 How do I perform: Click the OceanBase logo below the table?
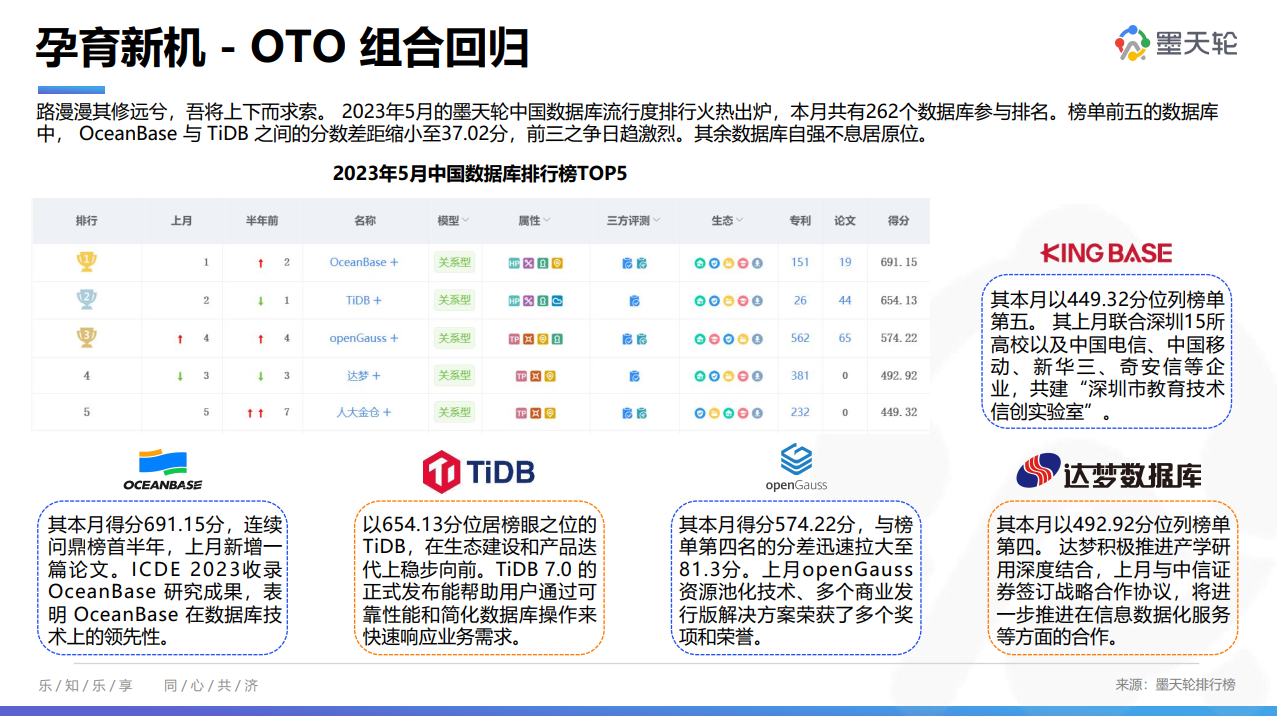tap(162, 470)
